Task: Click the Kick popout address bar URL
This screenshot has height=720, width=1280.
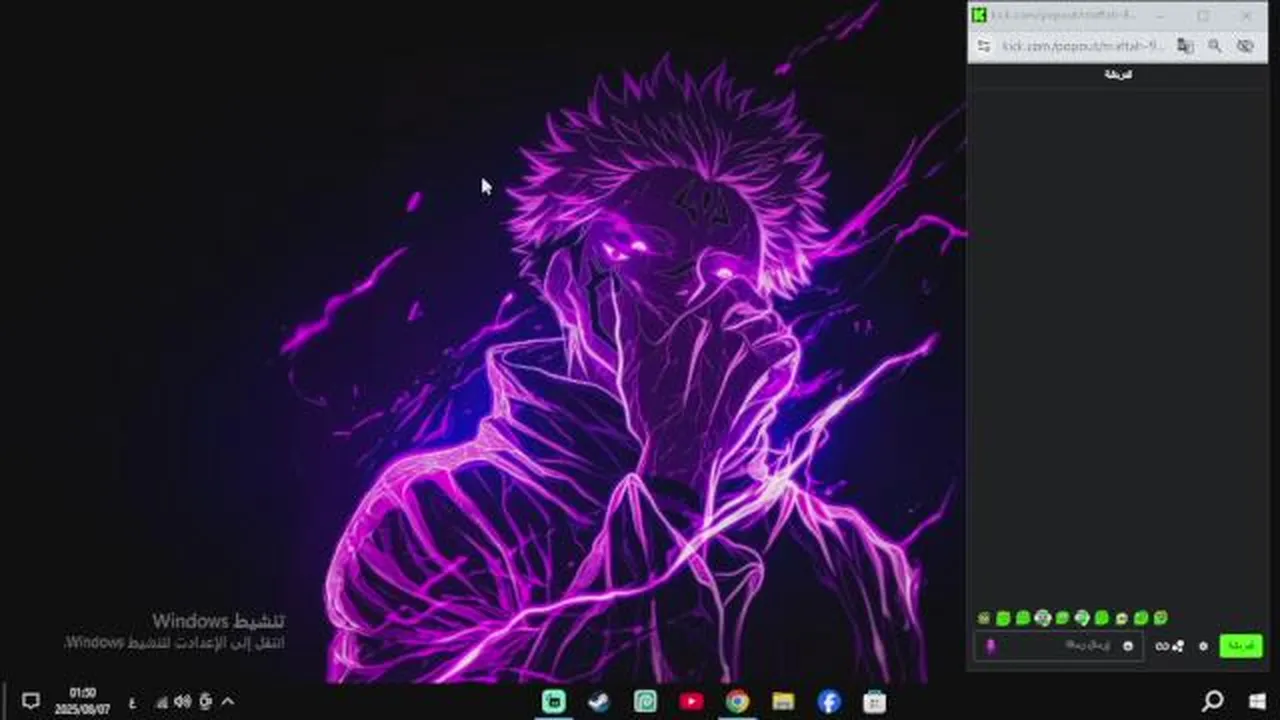Action: [1083, 46]
